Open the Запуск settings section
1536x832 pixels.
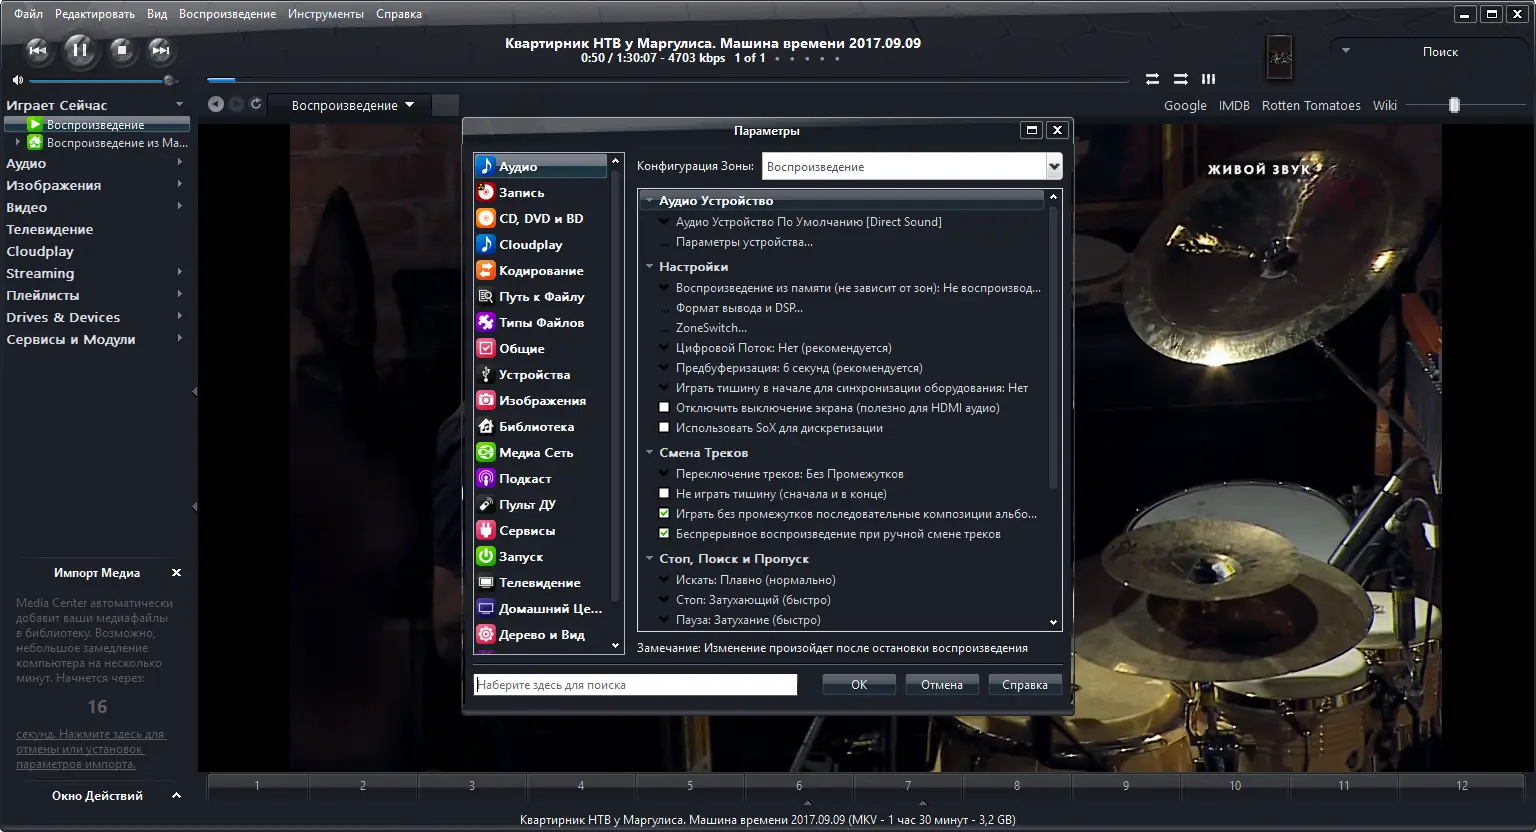(521, 557)
